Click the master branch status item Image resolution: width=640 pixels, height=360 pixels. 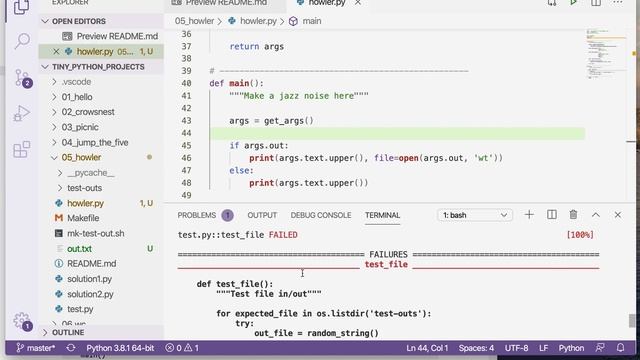[36, 348]
